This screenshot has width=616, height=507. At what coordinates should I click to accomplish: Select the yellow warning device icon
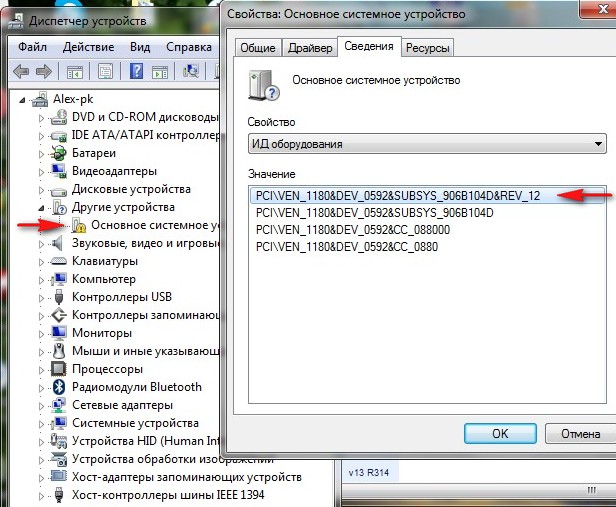coord(80,225)
